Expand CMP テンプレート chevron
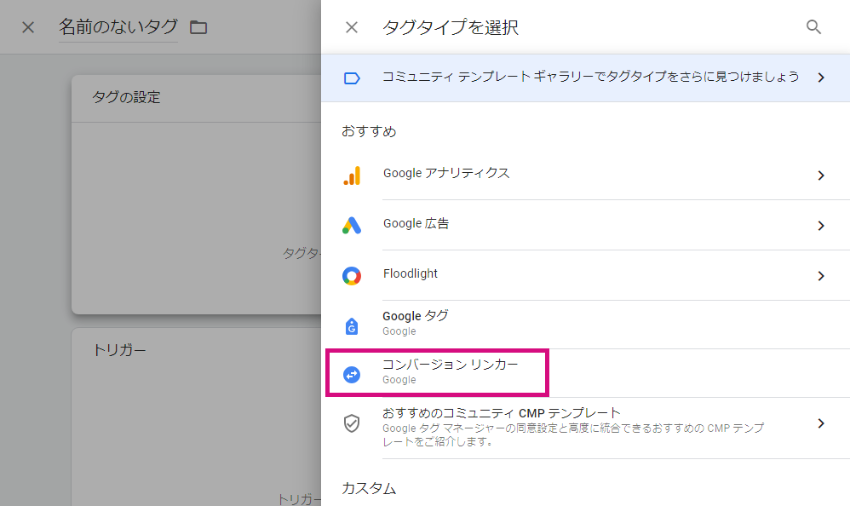This screenshot has height=506, width=850. click(821, 423)
